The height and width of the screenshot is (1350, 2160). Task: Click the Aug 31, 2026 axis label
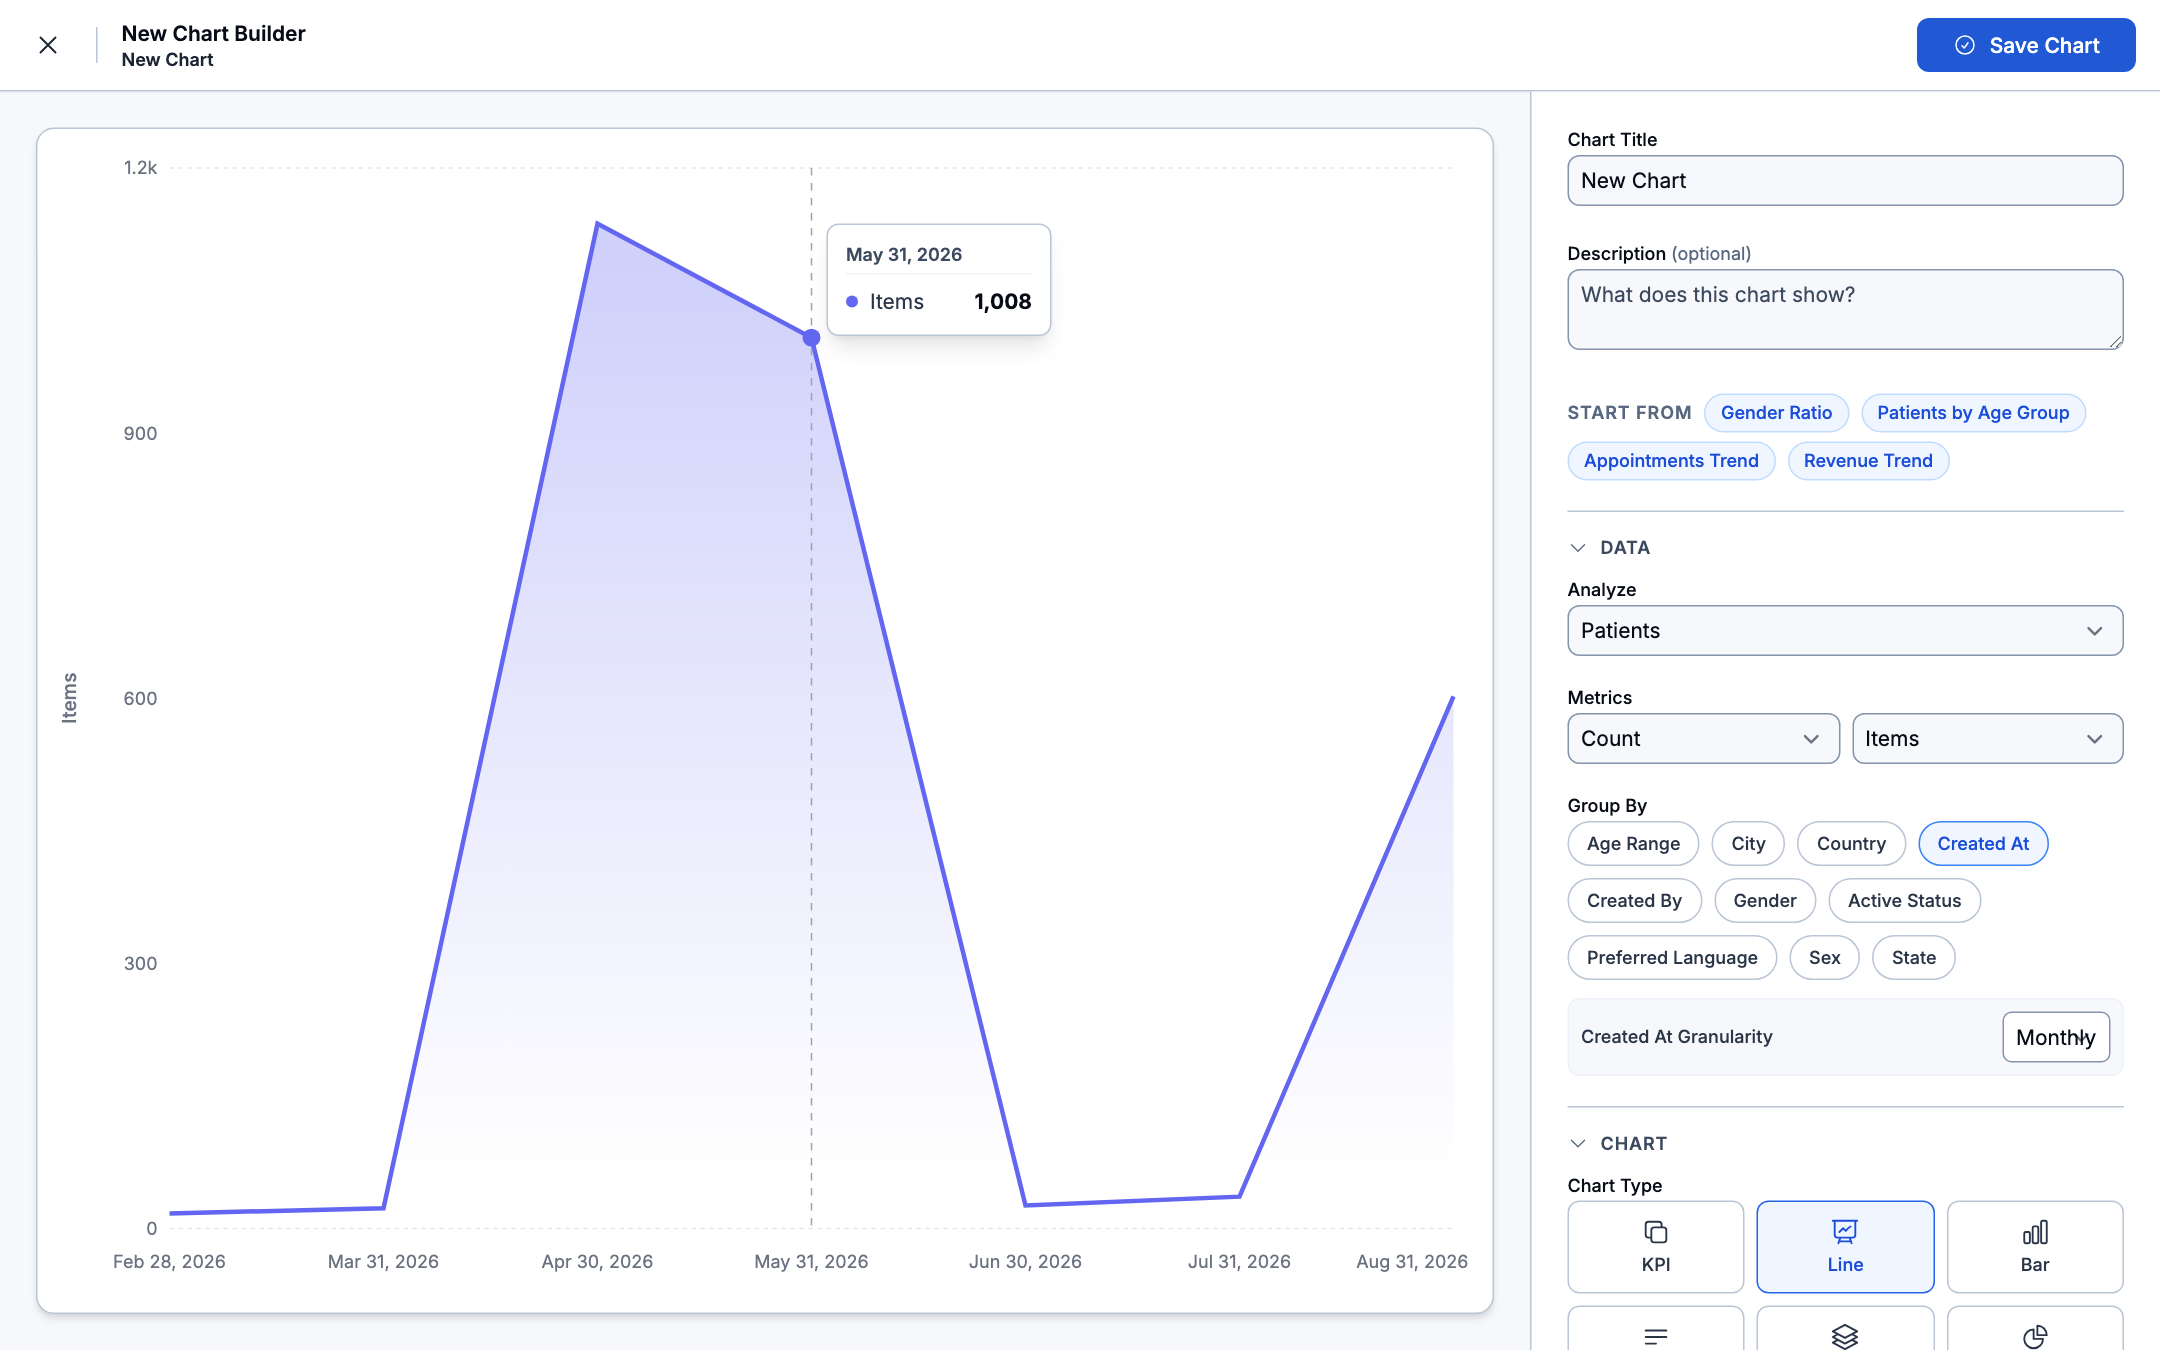1412,1262
